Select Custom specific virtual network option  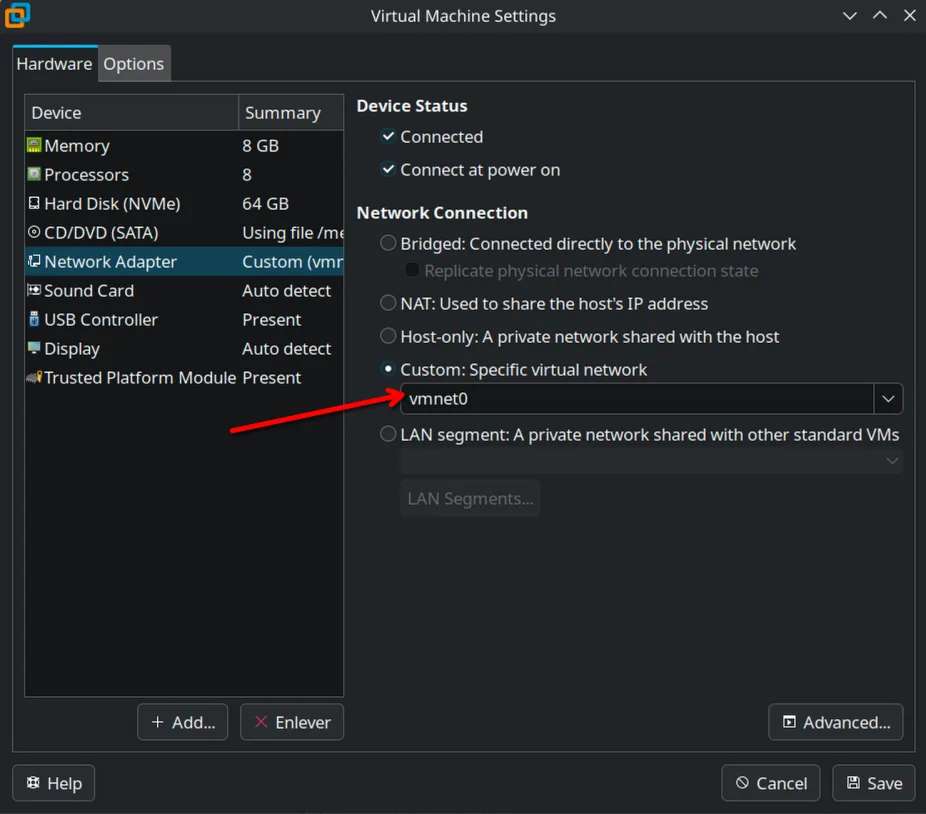(388, 369)
